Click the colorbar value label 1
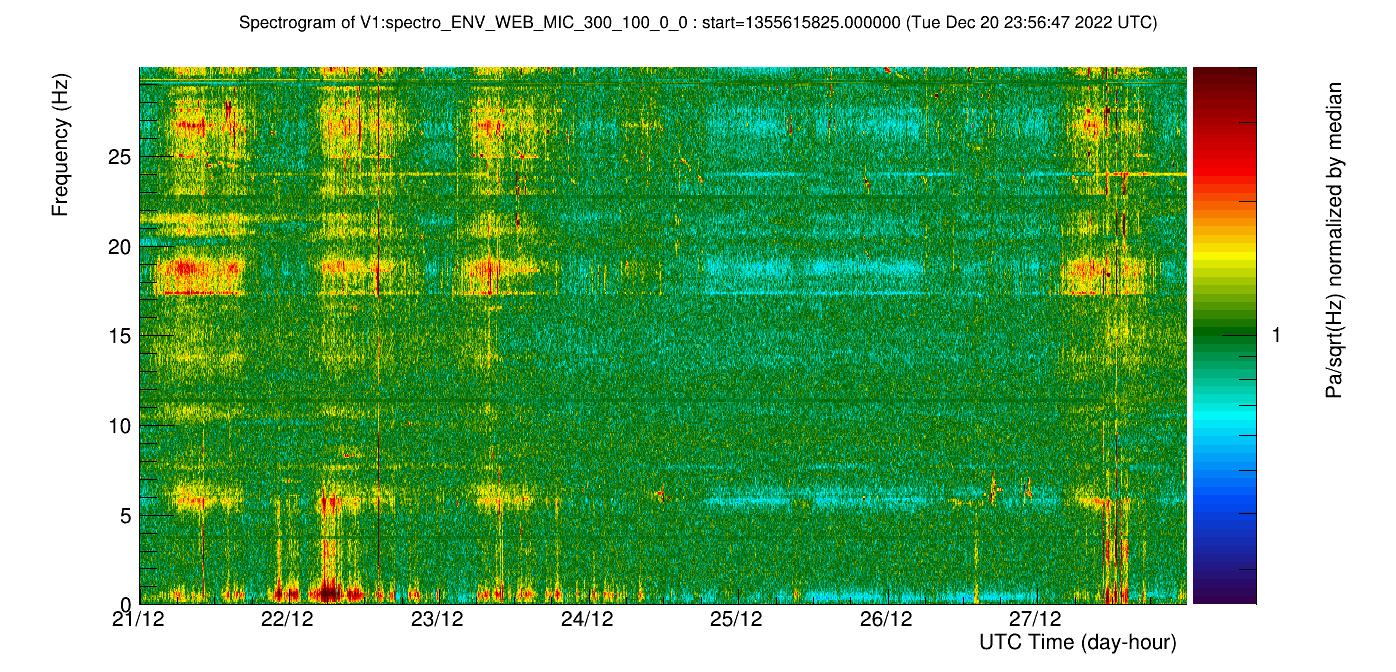Viewport: 1396px width, 672px height. (x=1275, y=336)
